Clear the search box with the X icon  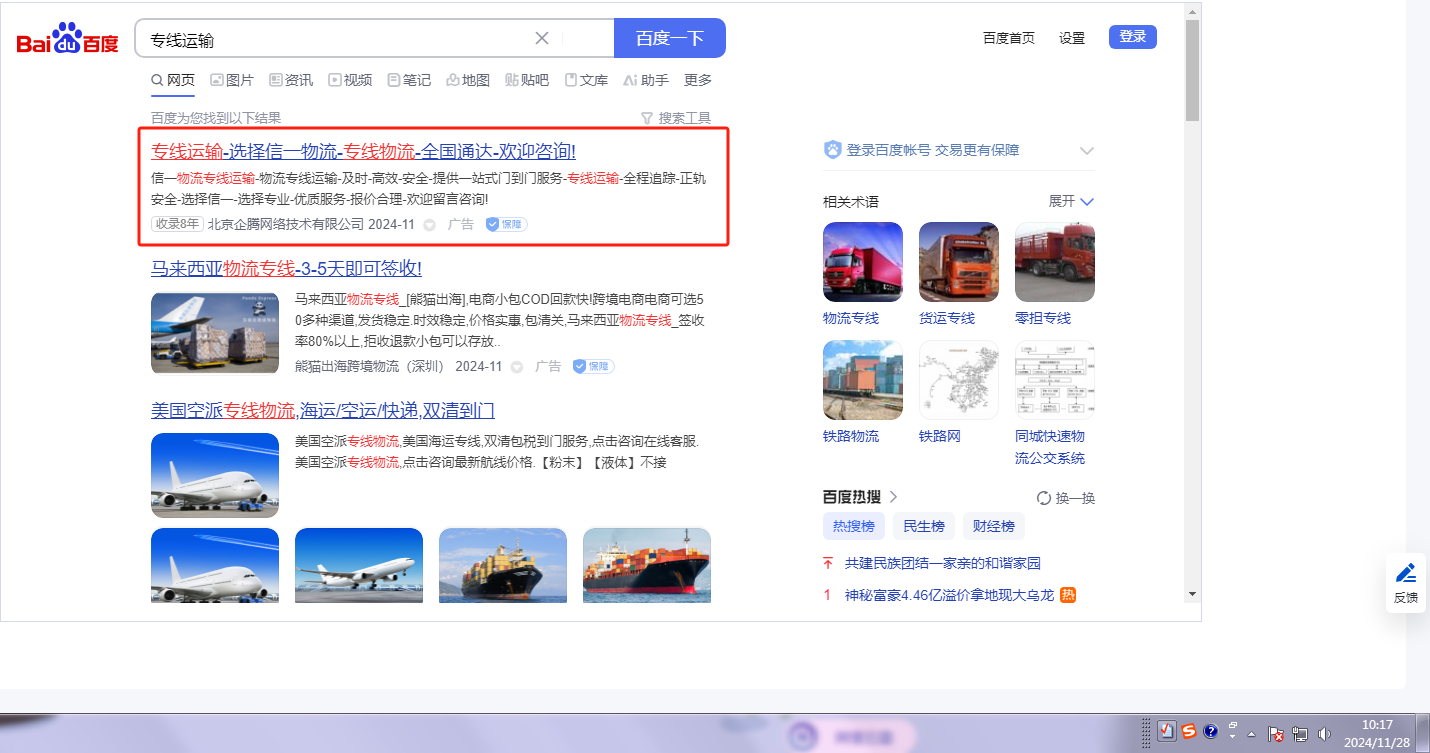(x=542, y=38)
